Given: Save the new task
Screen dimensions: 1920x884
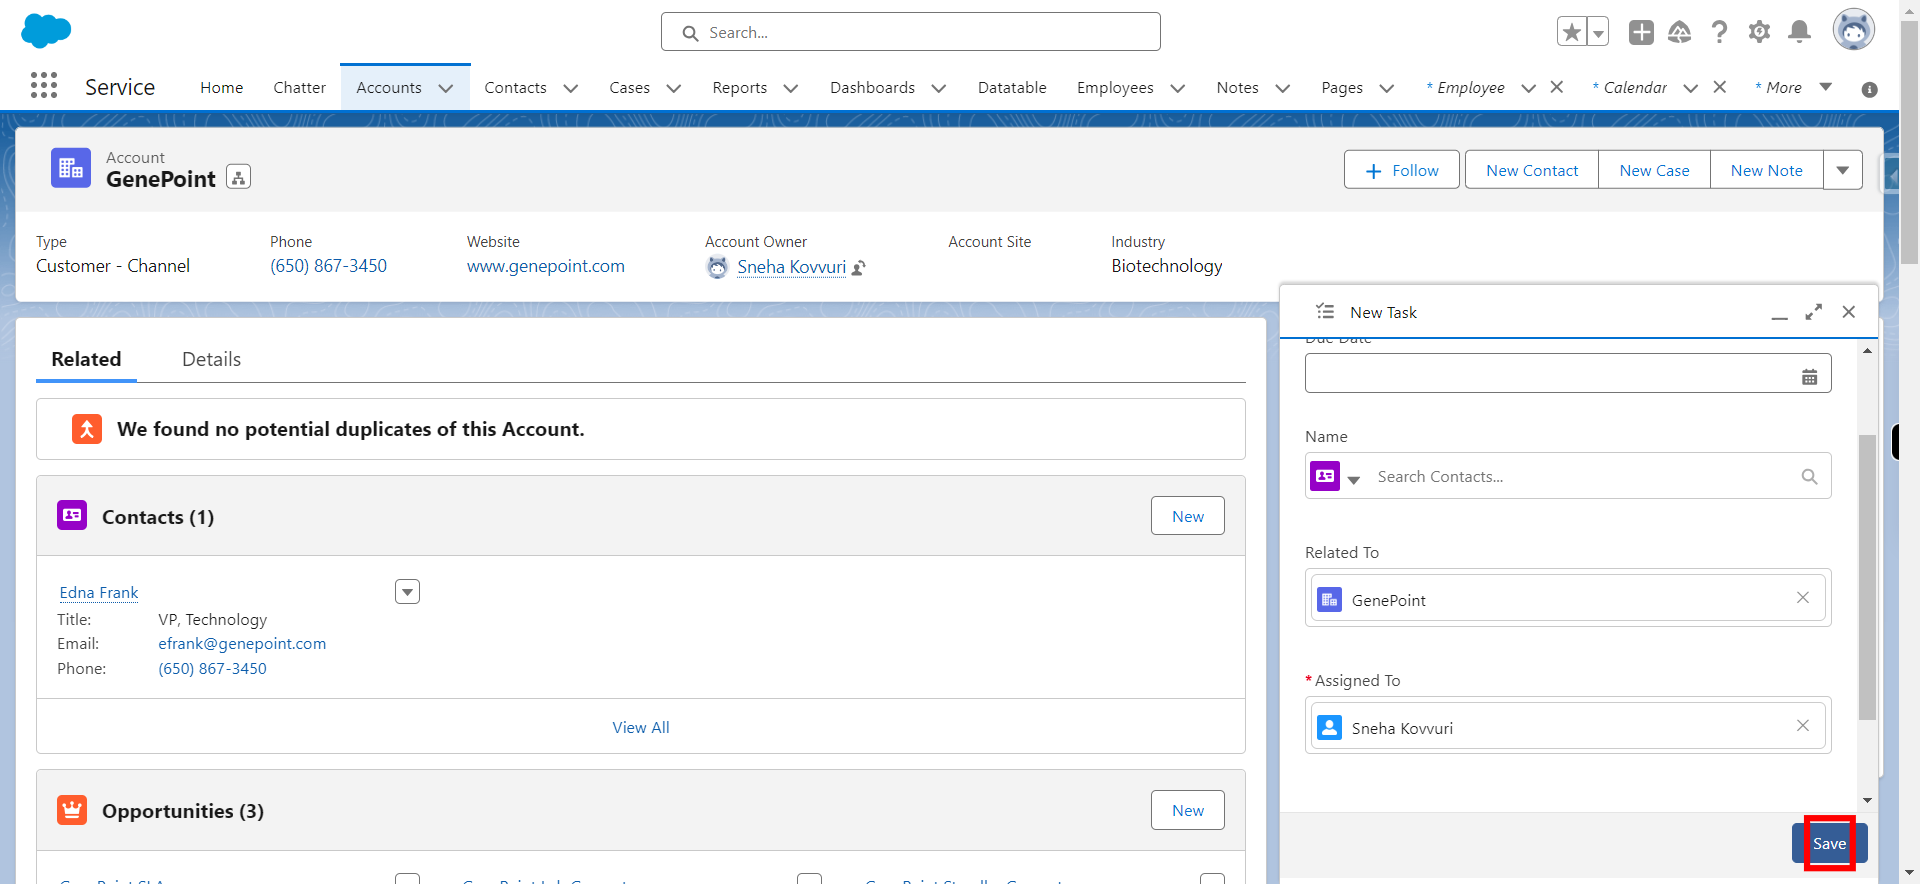Looking at the screenshot, I should pos(1829,843).
